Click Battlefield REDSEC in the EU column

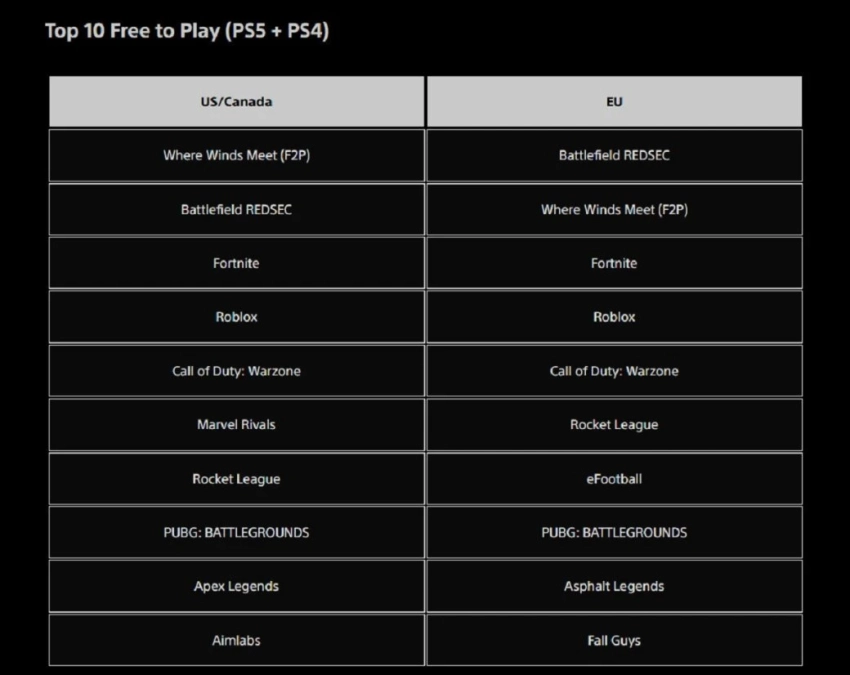tap(614, 155)
